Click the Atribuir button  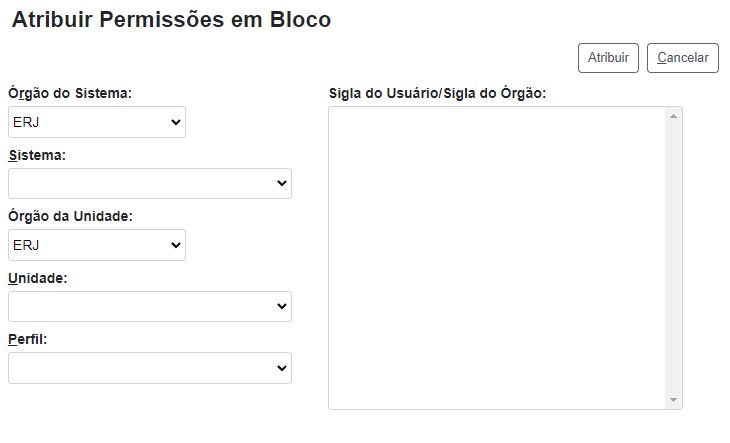click(x=608, y=58)
